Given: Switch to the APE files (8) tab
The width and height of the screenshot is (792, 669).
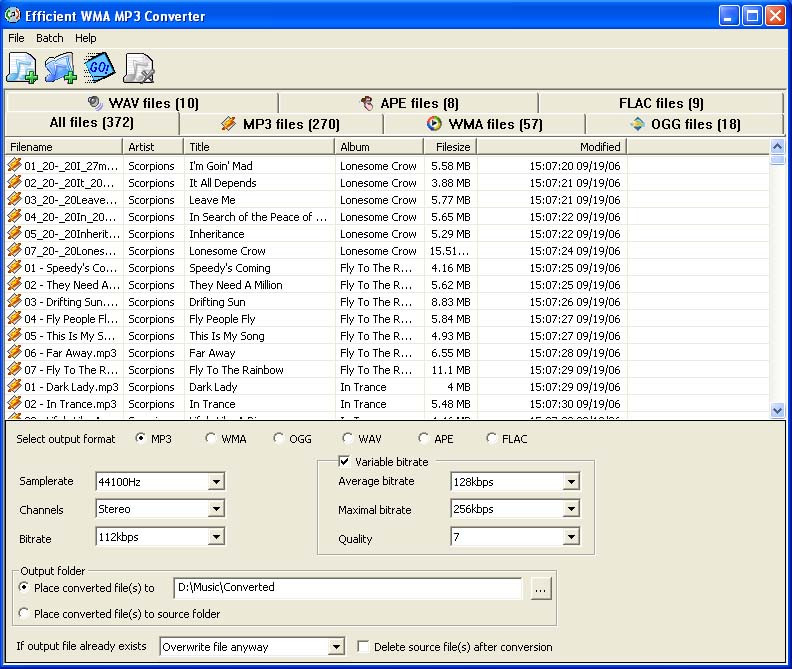Looking at the screenshot, I should click(408, 103).
